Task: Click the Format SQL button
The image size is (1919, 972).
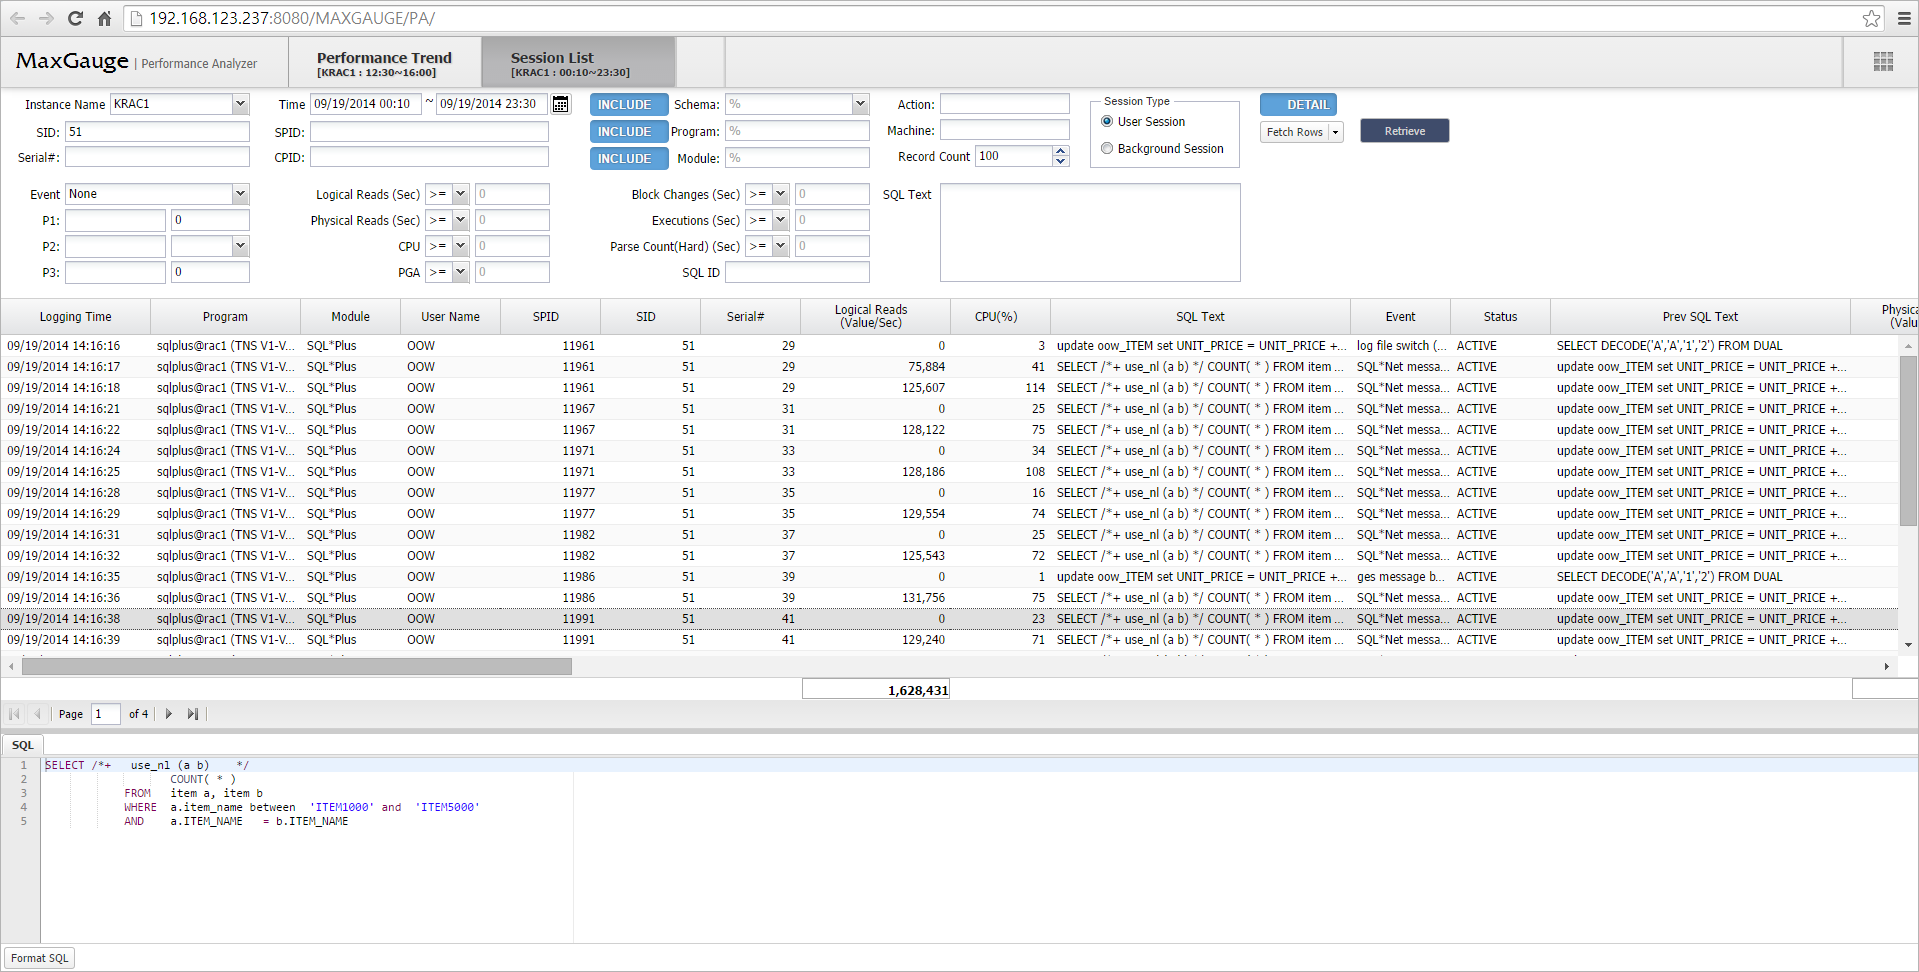Action: (40, 958)
